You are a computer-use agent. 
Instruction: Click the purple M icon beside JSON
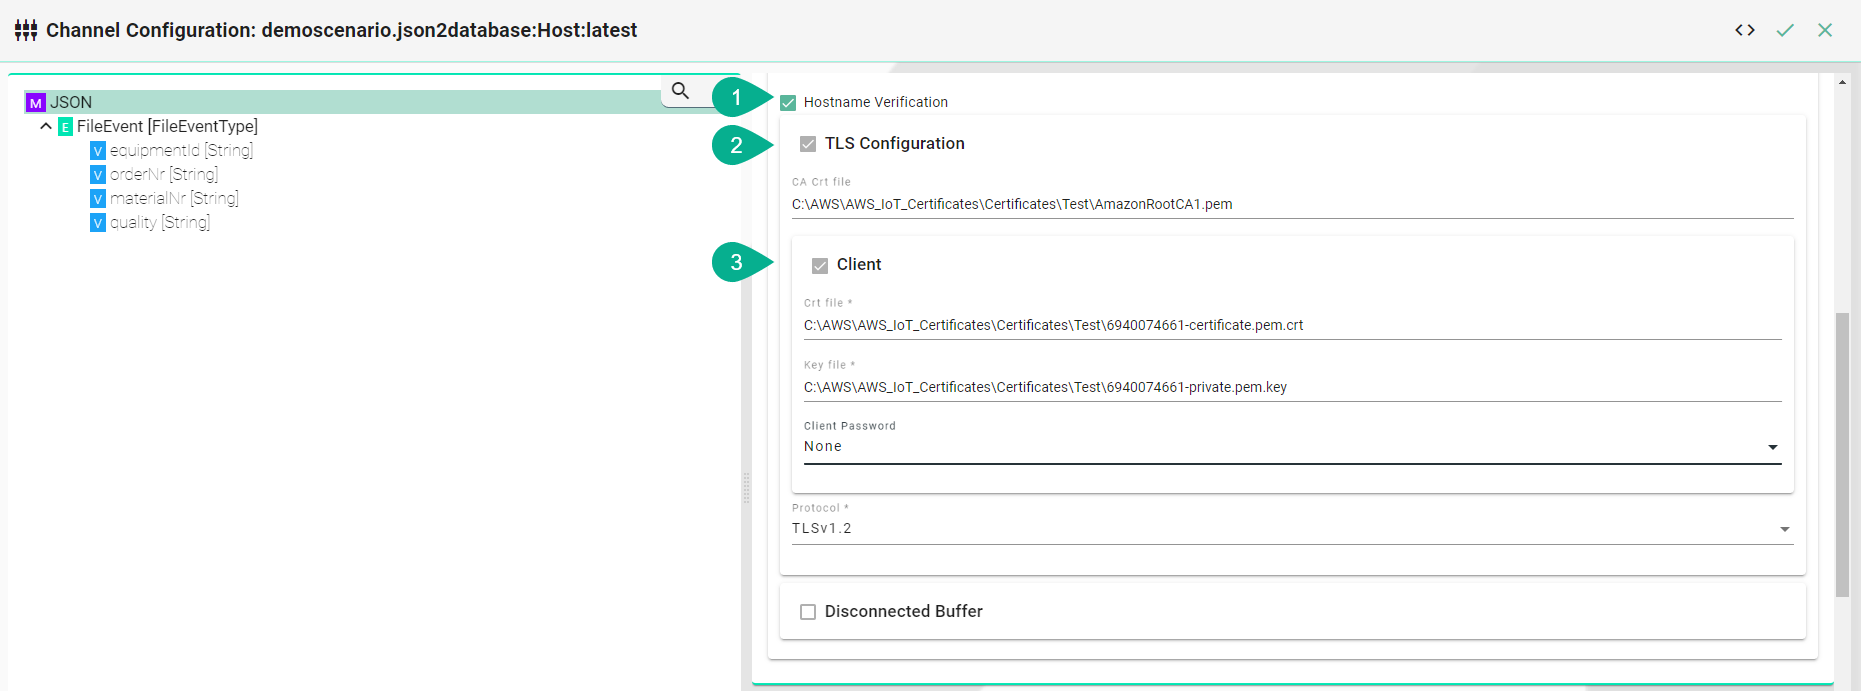tap(36, 103)
